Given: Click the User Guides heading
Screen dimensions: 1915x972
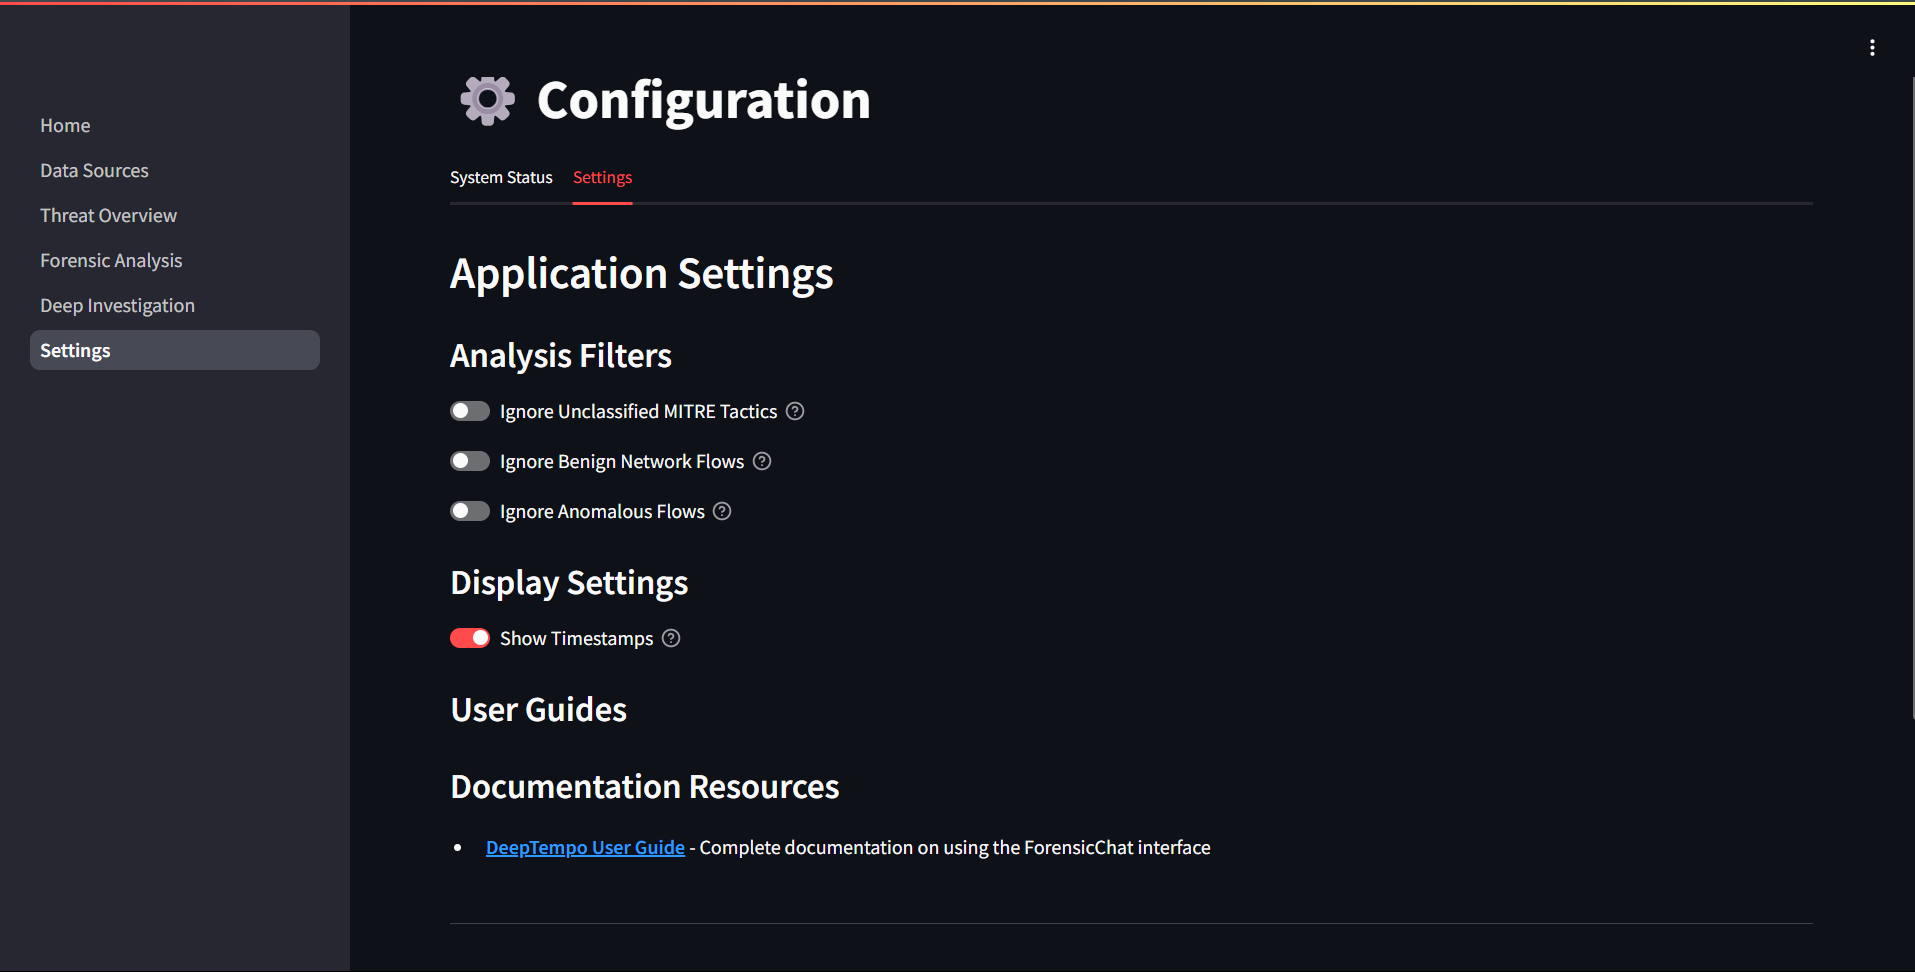Looking at the screenshot, I should coord(539,710).
